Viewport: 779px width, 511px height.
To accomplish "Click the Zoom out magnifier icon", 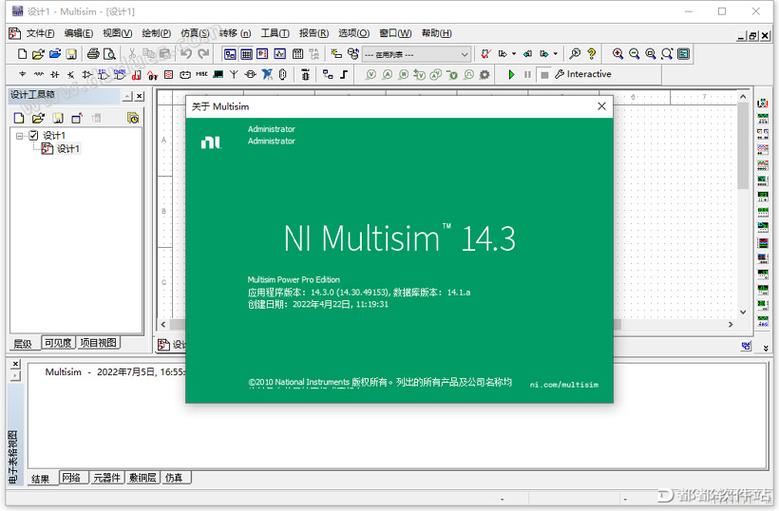I will (x=634, y=54).
